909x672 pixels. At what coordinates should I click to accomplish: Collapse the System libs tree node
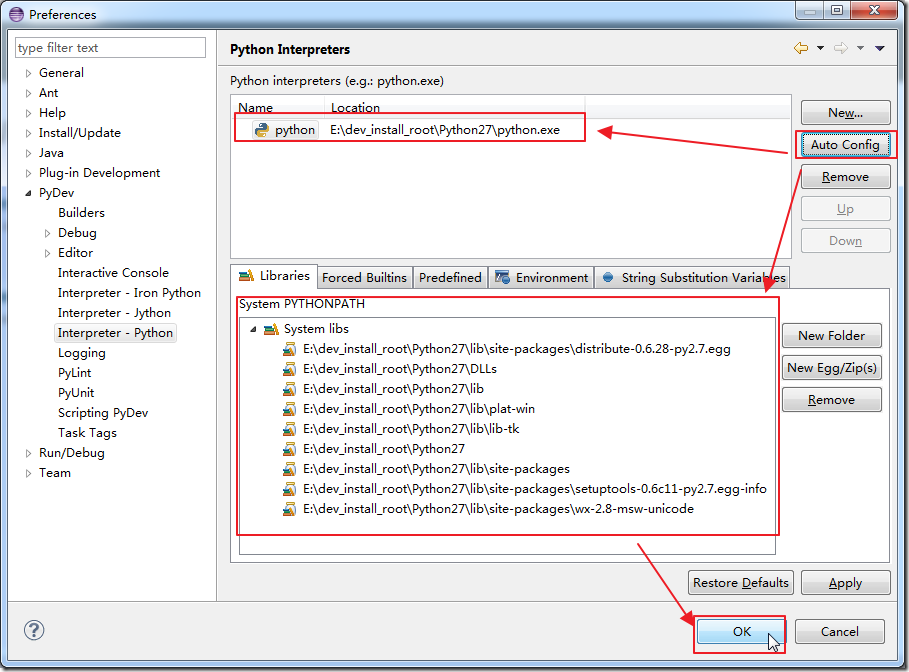(253, 329)
